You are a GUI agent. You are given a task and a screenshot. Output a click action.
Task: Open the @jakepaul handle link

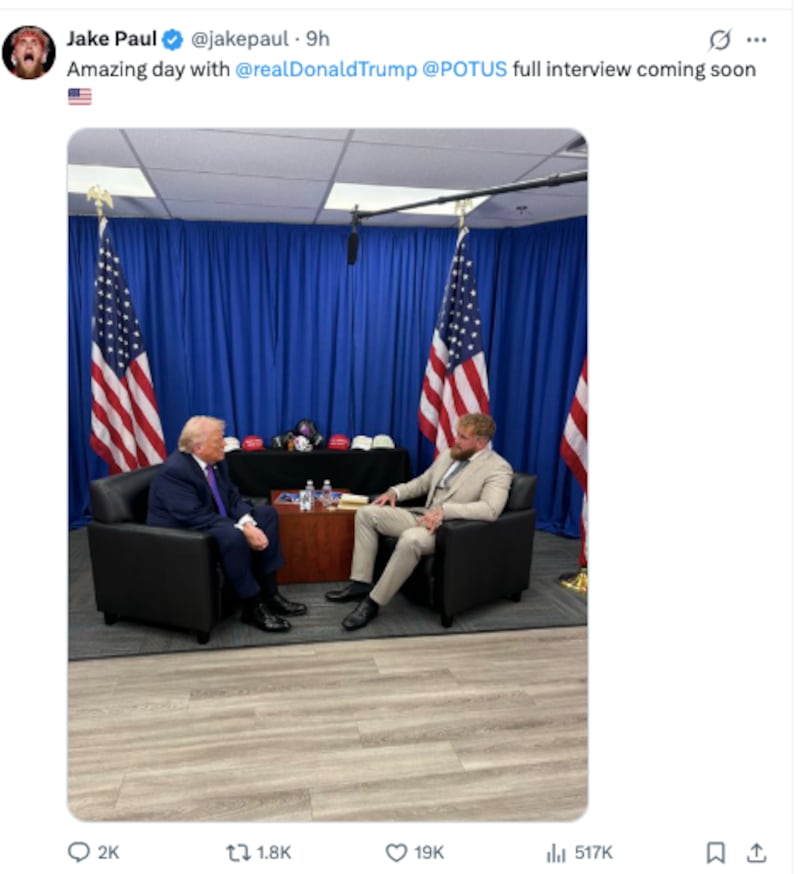pyautogui.click(x=240, y=39)
